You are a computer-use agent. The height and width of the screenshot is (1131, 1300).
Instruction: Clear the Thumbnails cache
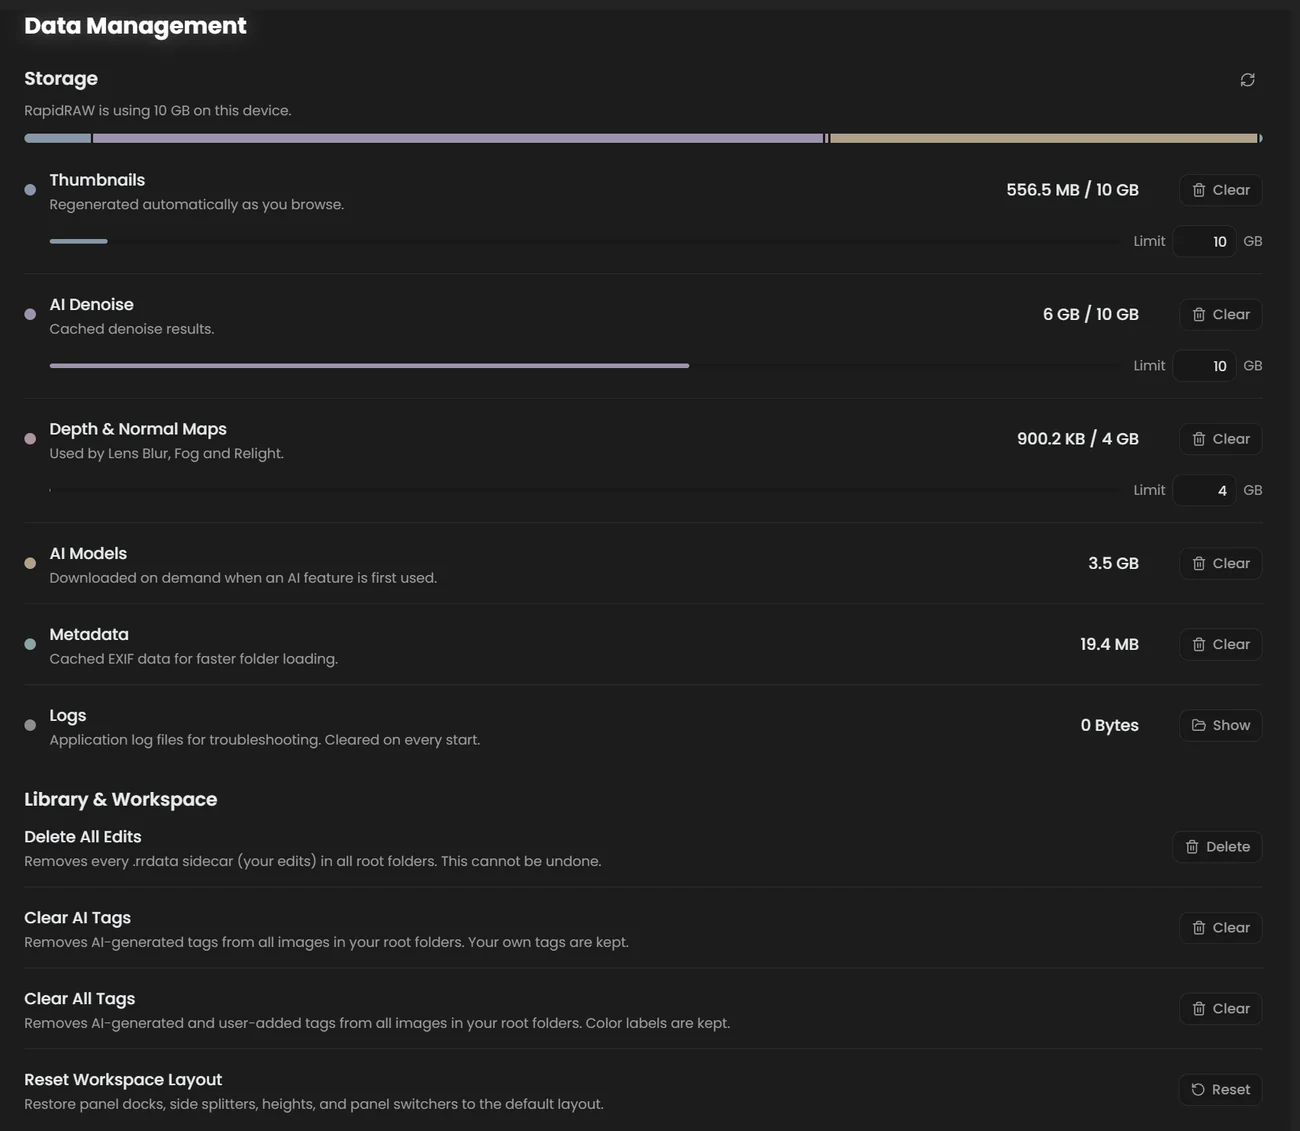click(x=1220, y=190)
